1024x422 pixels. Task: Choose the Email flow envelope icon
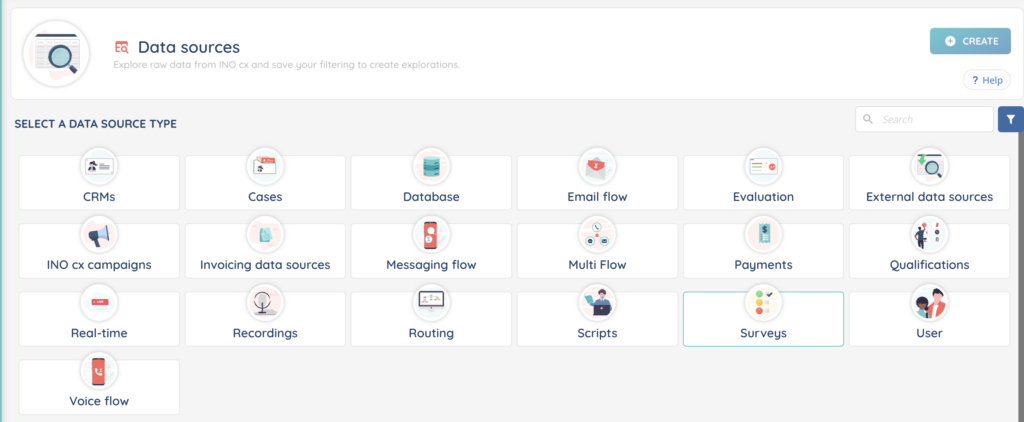597,166
